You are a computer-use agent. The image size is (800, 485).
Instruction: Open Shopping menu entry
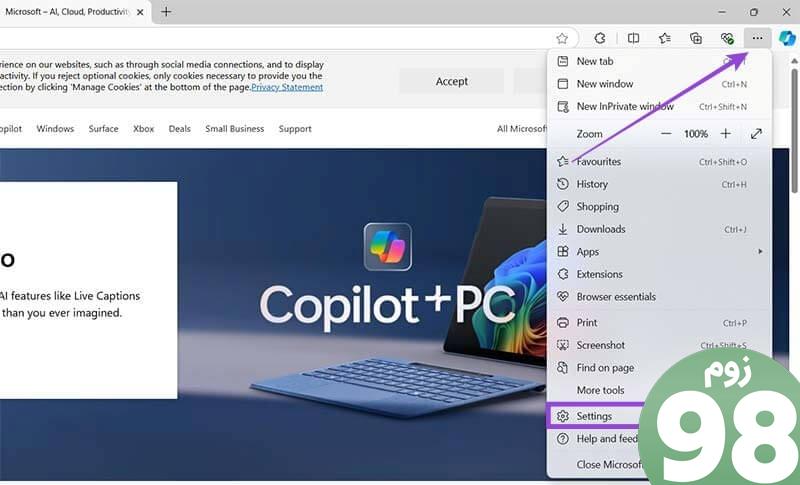(658, 207)
